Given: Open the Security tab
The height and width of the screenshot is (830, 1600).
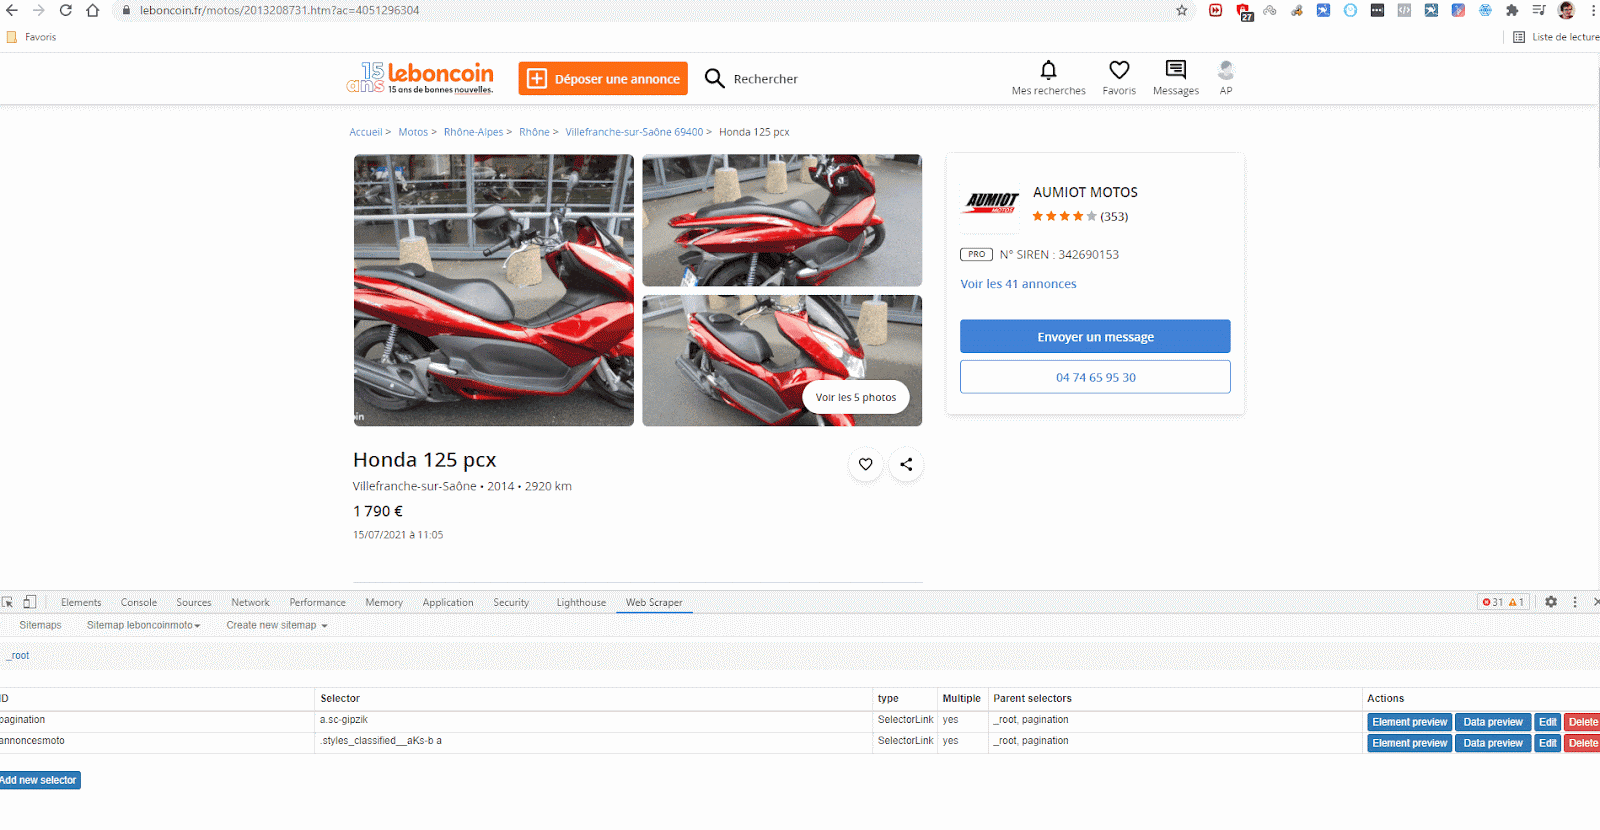Looking at the screenshot, I should coord(511,602).
